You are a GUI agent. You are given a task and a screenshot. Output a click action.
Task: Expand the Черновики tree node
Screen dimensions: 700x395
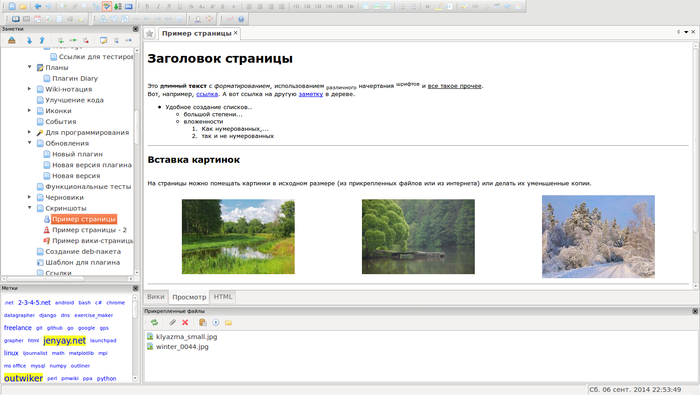tap(30, 197)
